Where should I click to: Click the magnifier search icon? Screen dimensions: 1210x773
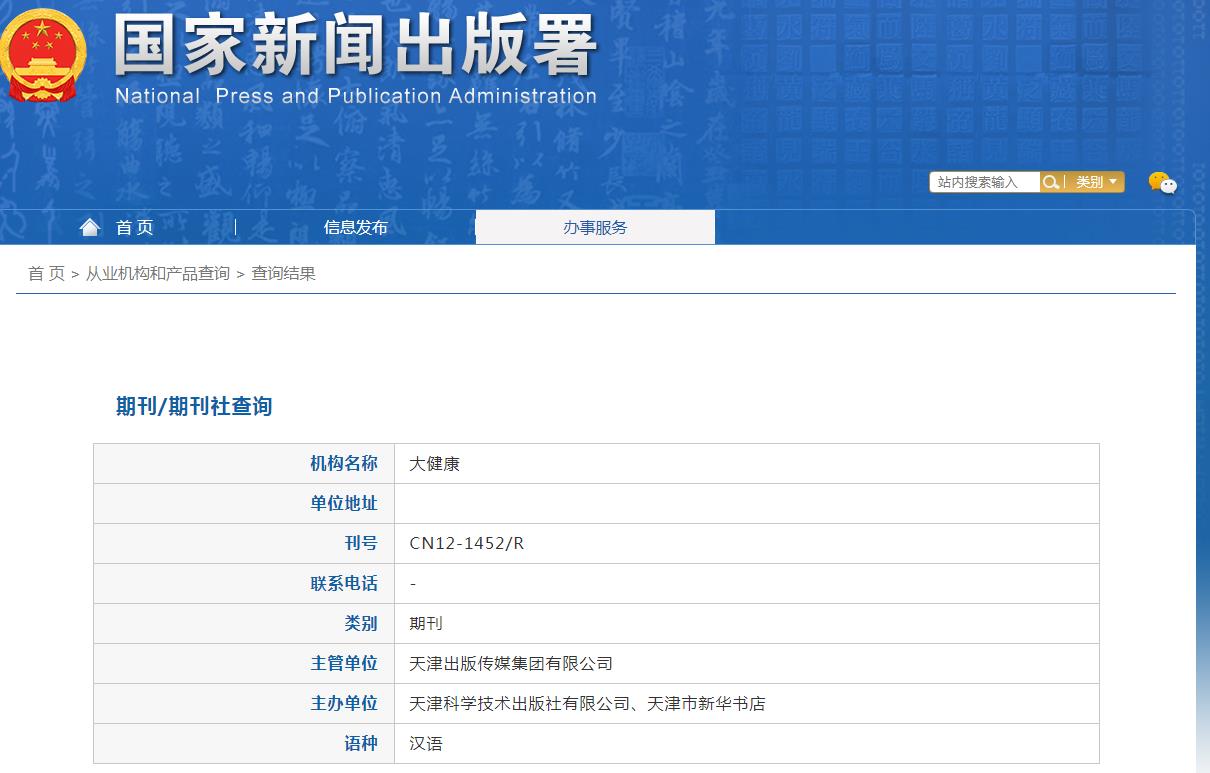pyautogui.click(x=1051, y=181)
